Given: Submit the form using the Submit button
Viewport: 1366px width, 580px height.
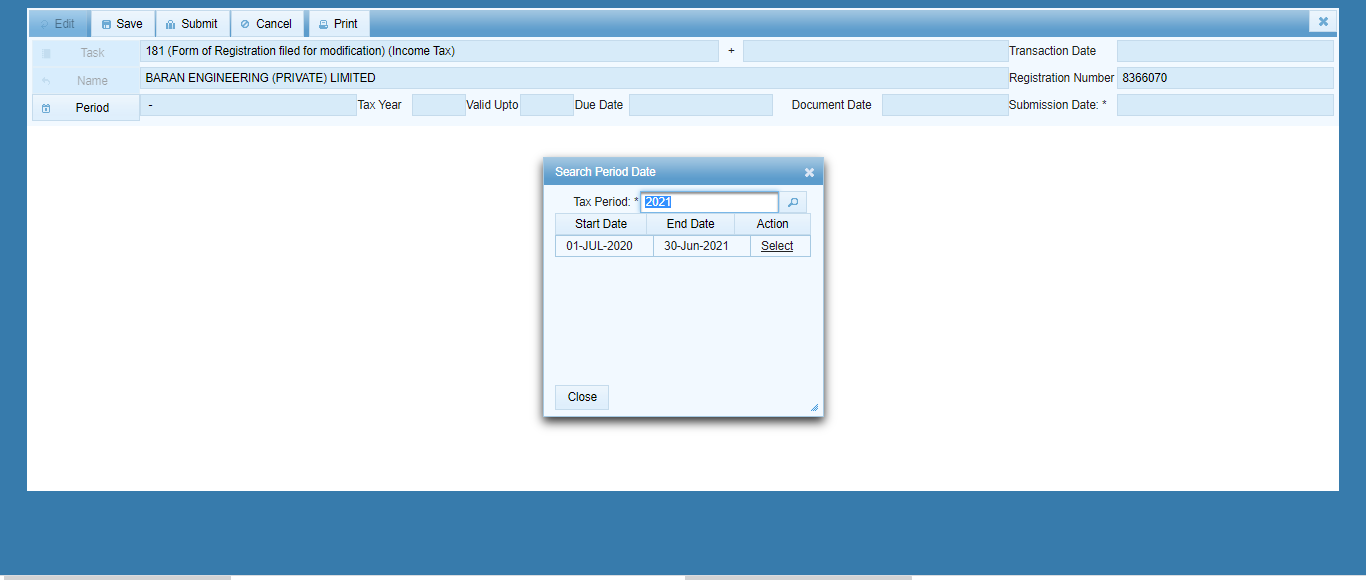Looking at the screenshot, I should [x=192, y=24].
